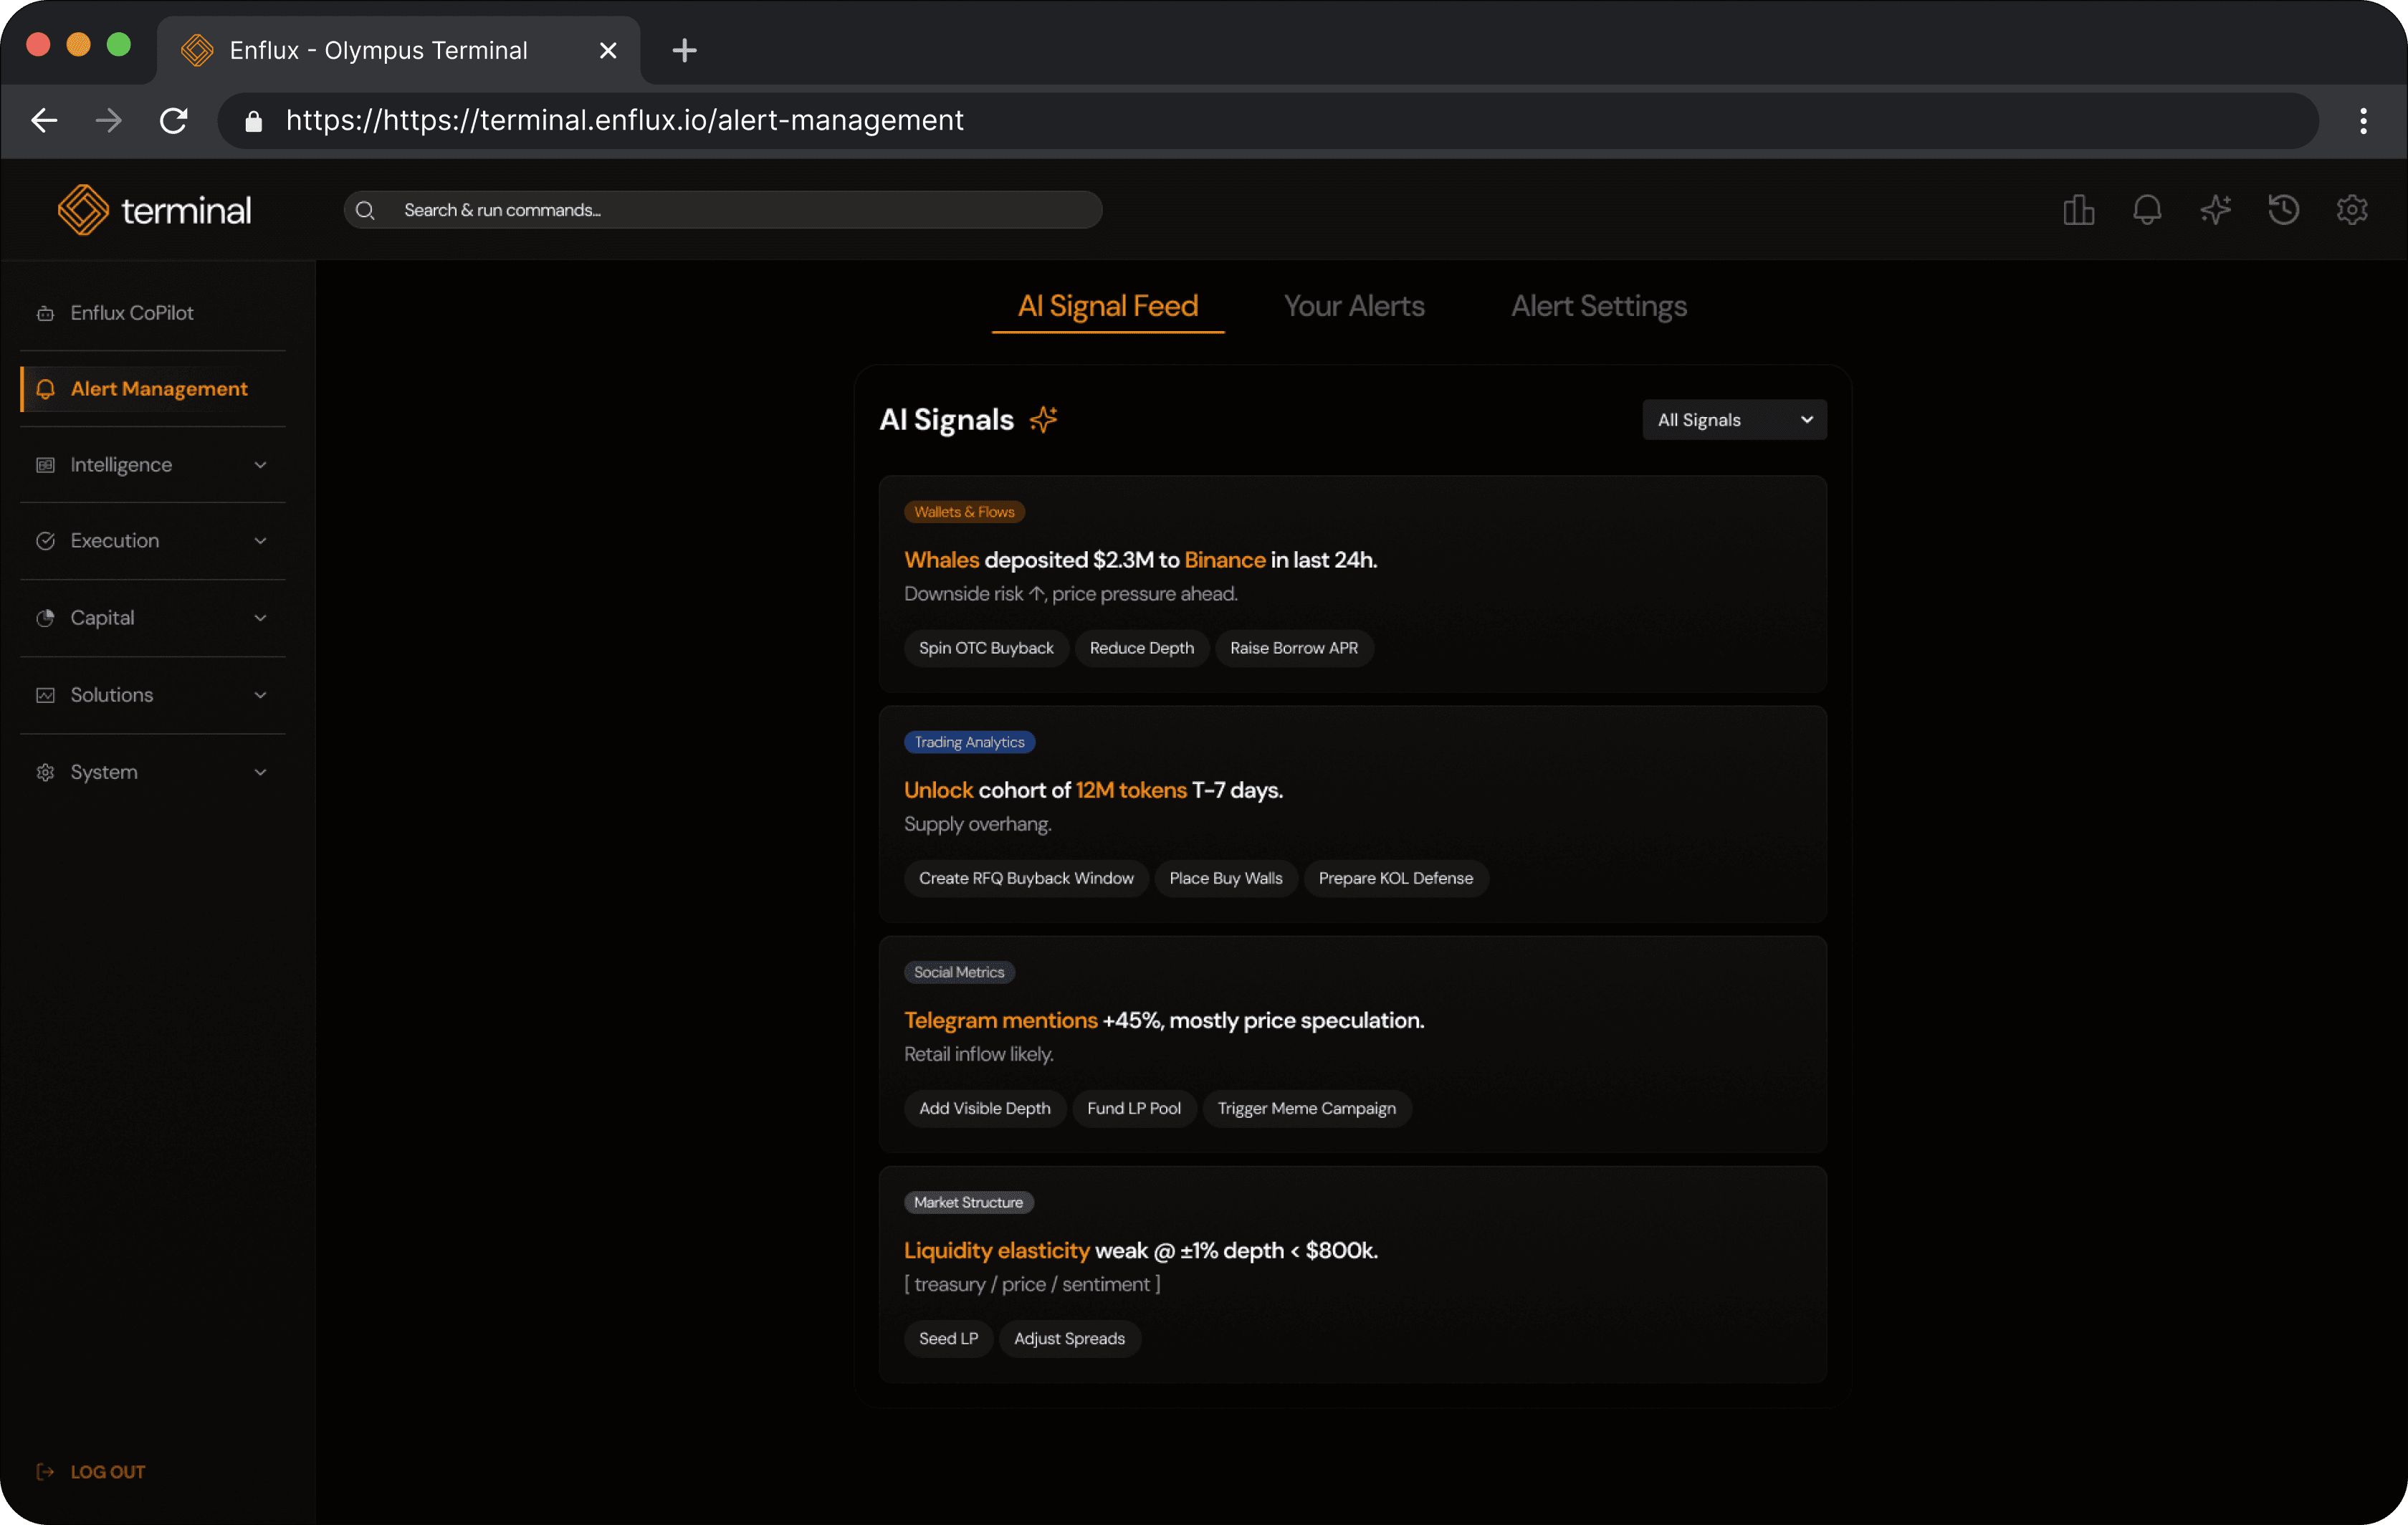
Task: Open the AI sparkle icon in header
Action: pos(2215,210)
